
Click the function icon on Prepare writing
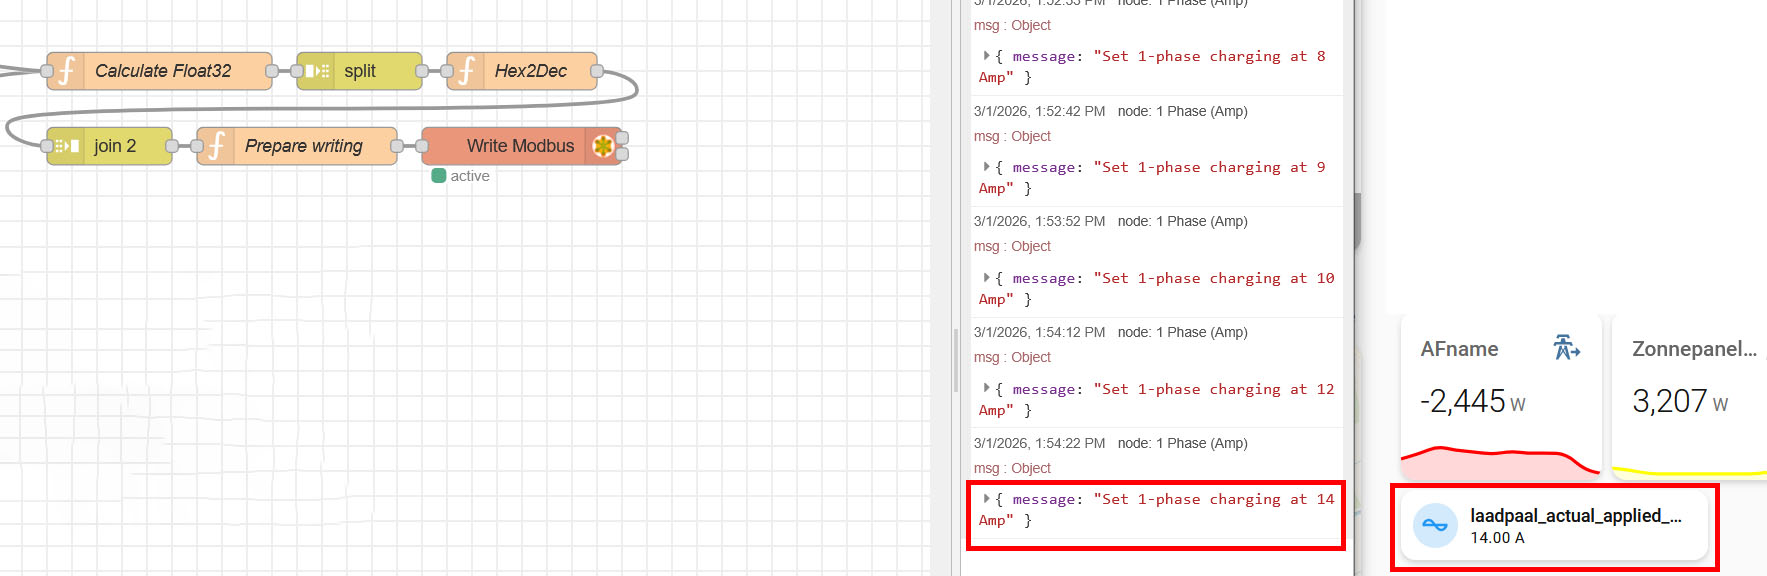(x=216, y=146)
